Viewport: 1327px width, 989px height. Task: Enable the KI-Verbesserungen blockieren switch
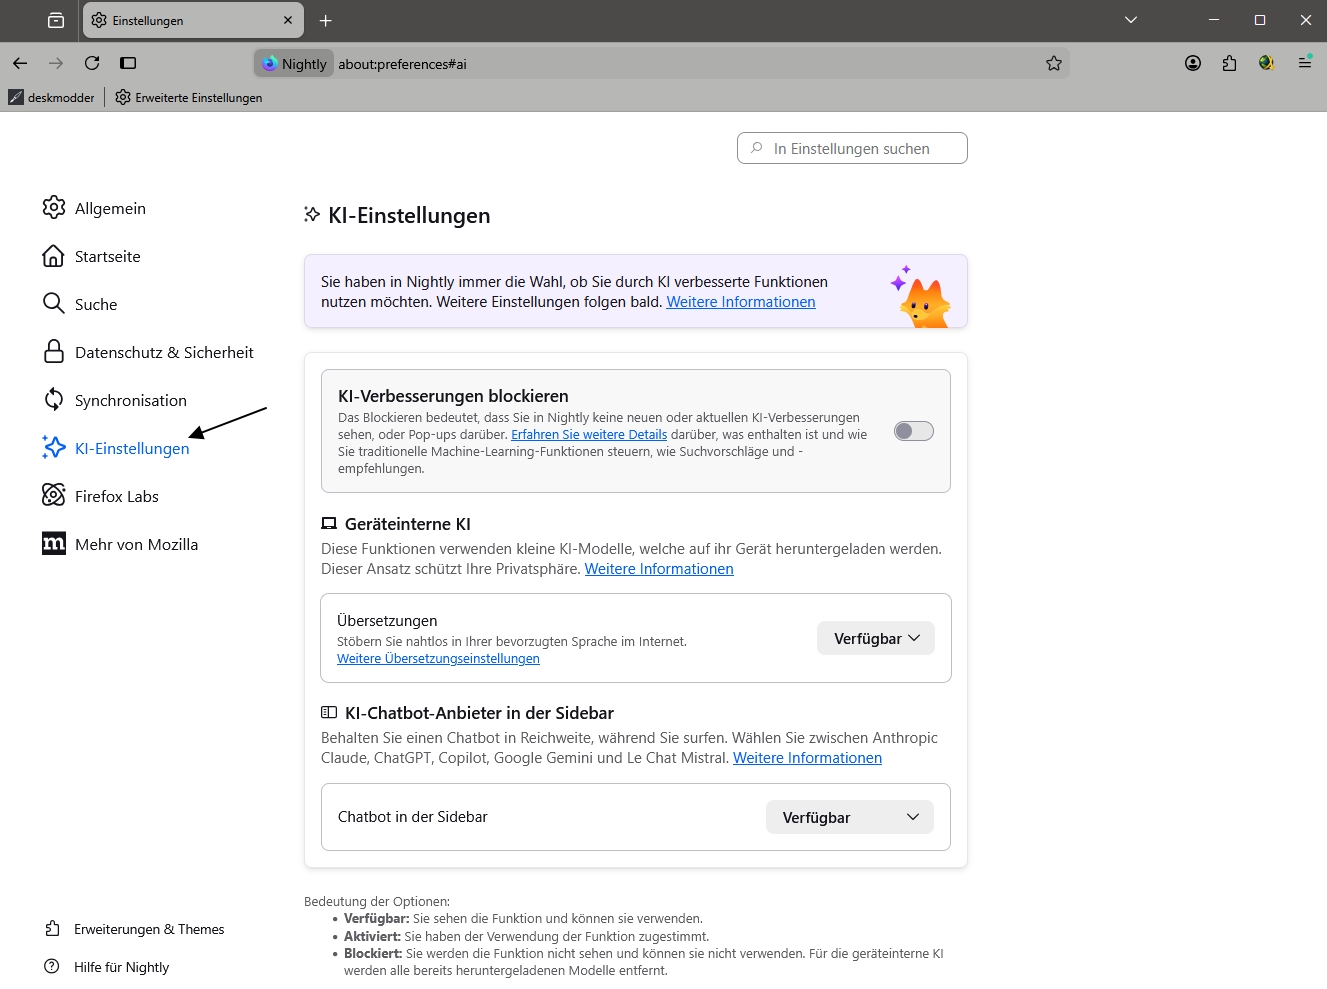pyautogui.click(x=913, y=431)
